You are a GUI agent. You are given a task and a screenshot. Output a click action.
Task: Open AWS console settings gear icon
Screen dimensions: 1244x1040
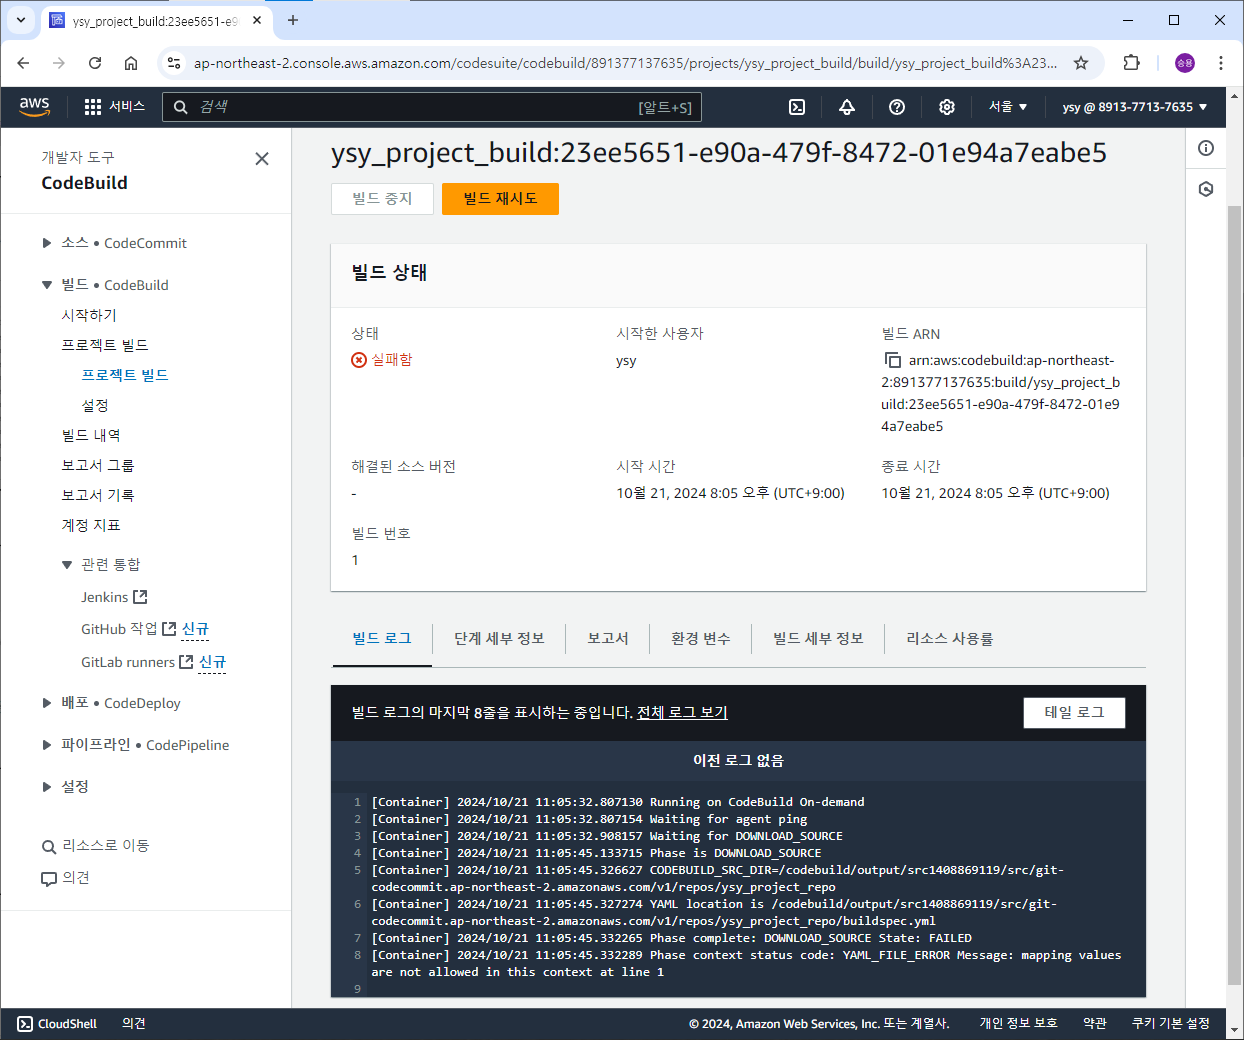tap(947, 107)
